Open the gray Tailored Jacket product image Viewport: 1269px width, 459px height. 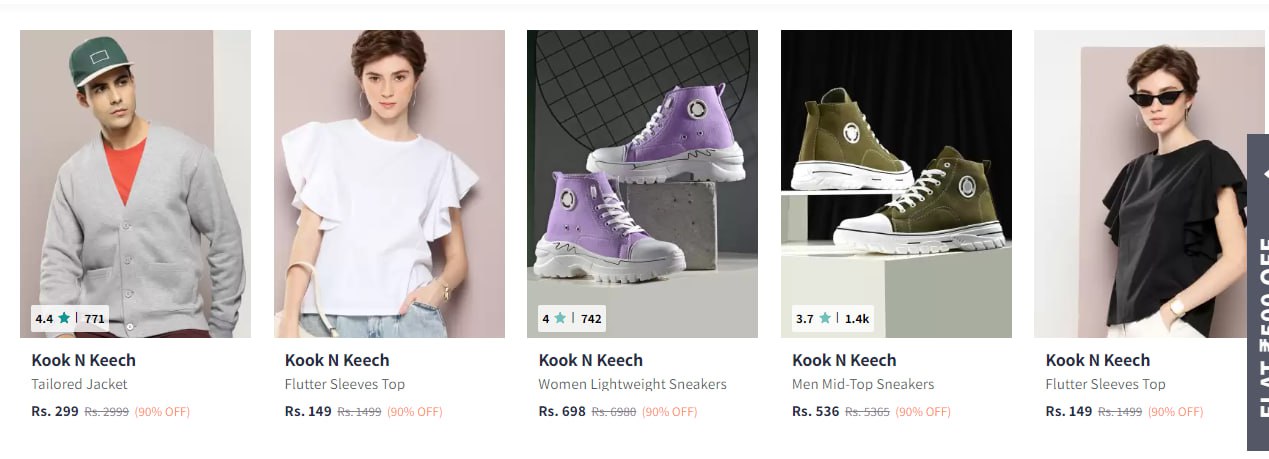(x=135, y=180)
